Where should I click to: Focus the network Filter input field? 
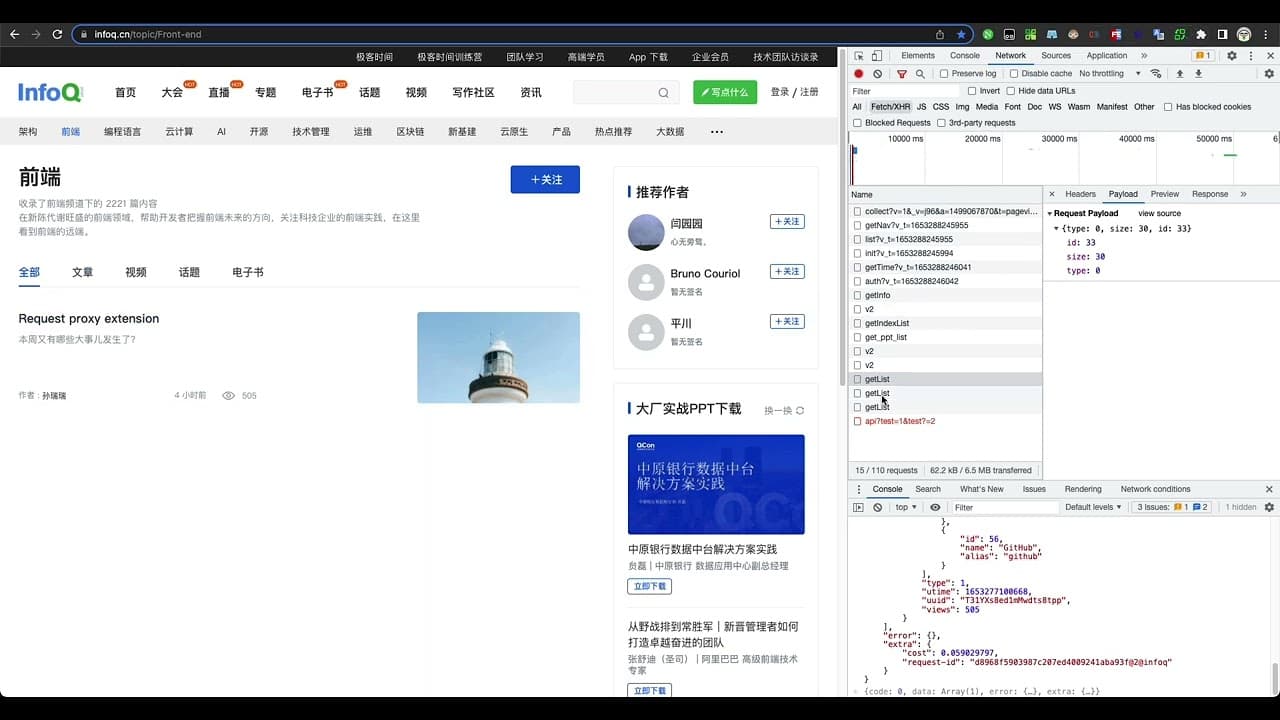[905, 91]
